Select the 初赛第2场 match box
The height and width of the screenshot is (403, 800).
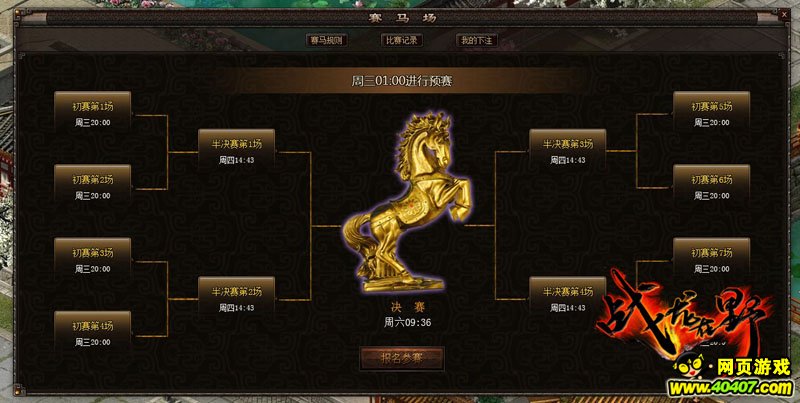pos(93,186)
